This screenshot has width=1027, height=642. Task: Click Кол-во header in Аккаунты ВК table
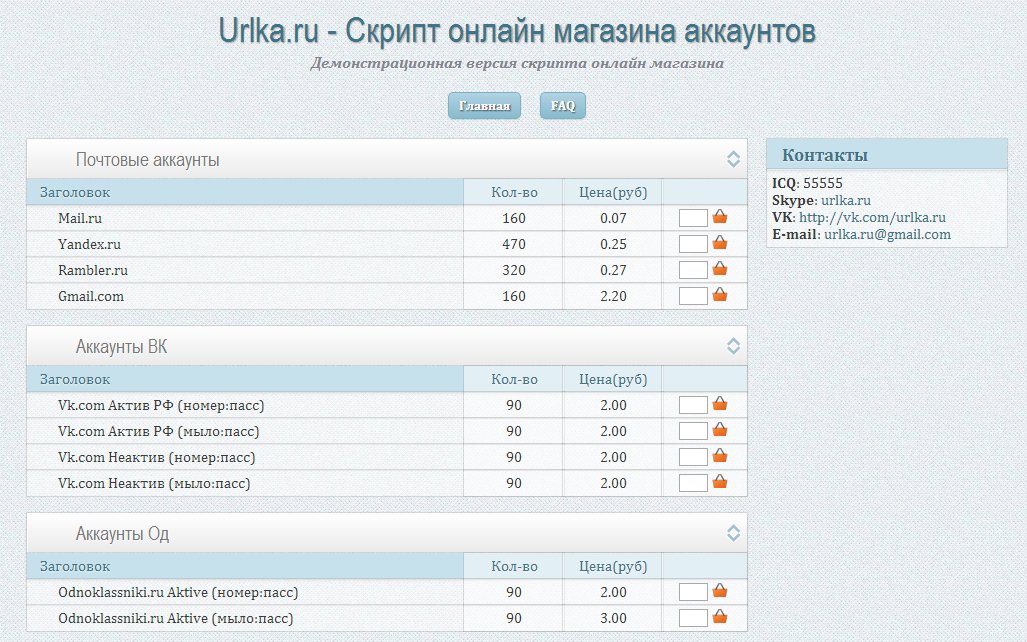tap(514, 379)
